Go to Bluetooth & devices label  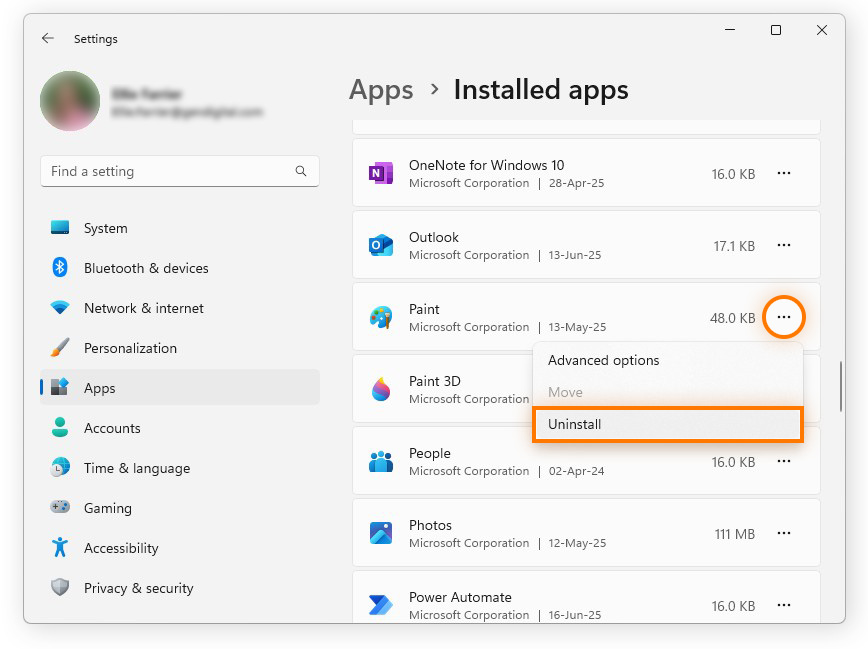tap(146, 268)
